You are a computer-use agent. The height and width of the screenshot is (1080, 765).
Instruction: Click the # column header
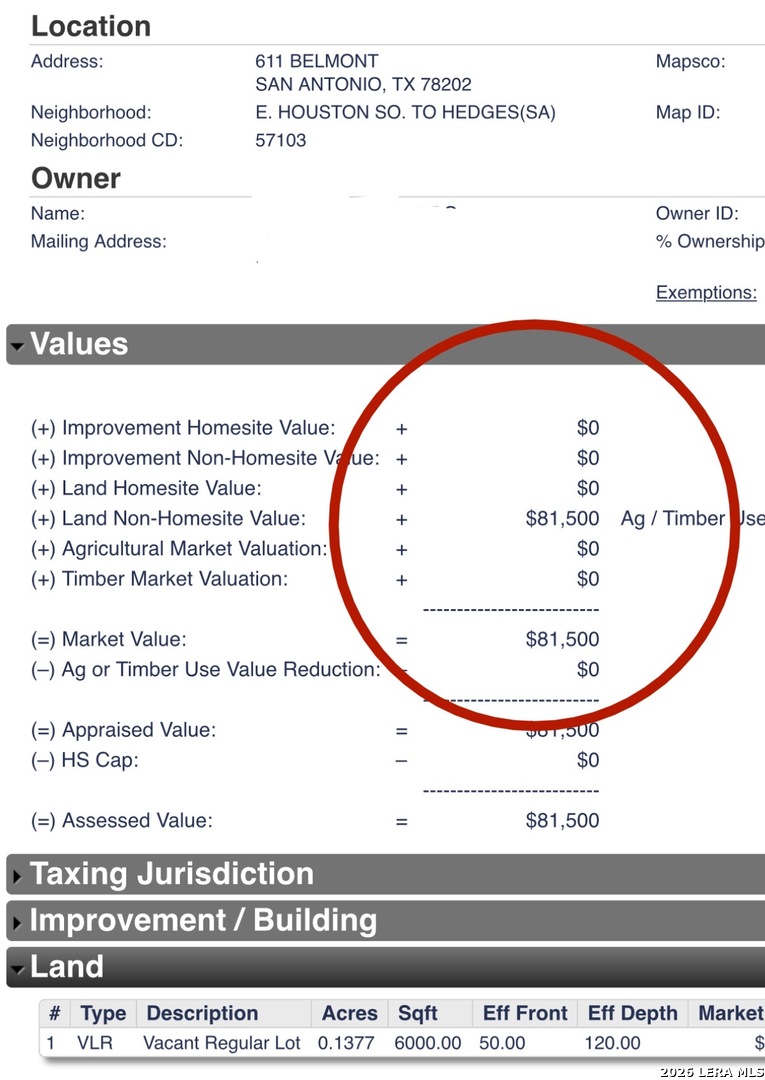click(55, 1013)
